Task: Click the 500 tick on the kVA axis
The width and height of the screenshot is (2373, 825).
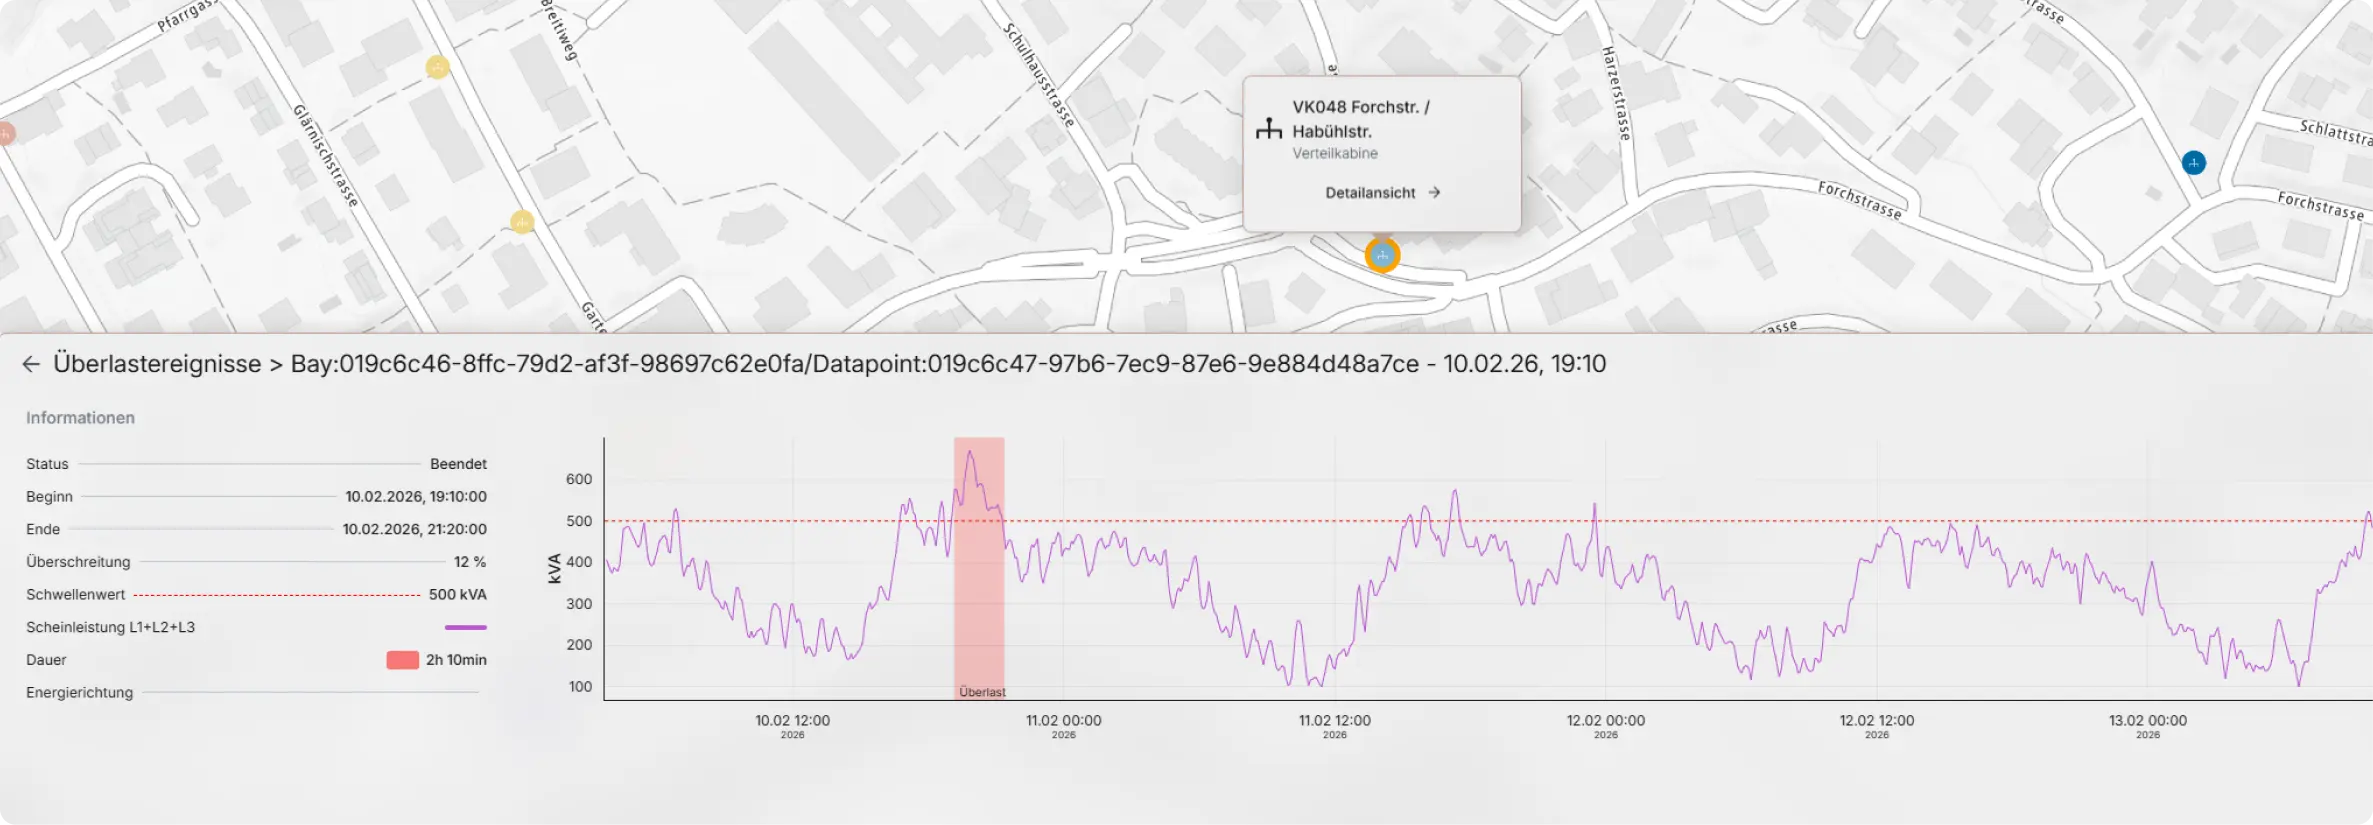Action: pyautogui.click(x=579, y=521)
